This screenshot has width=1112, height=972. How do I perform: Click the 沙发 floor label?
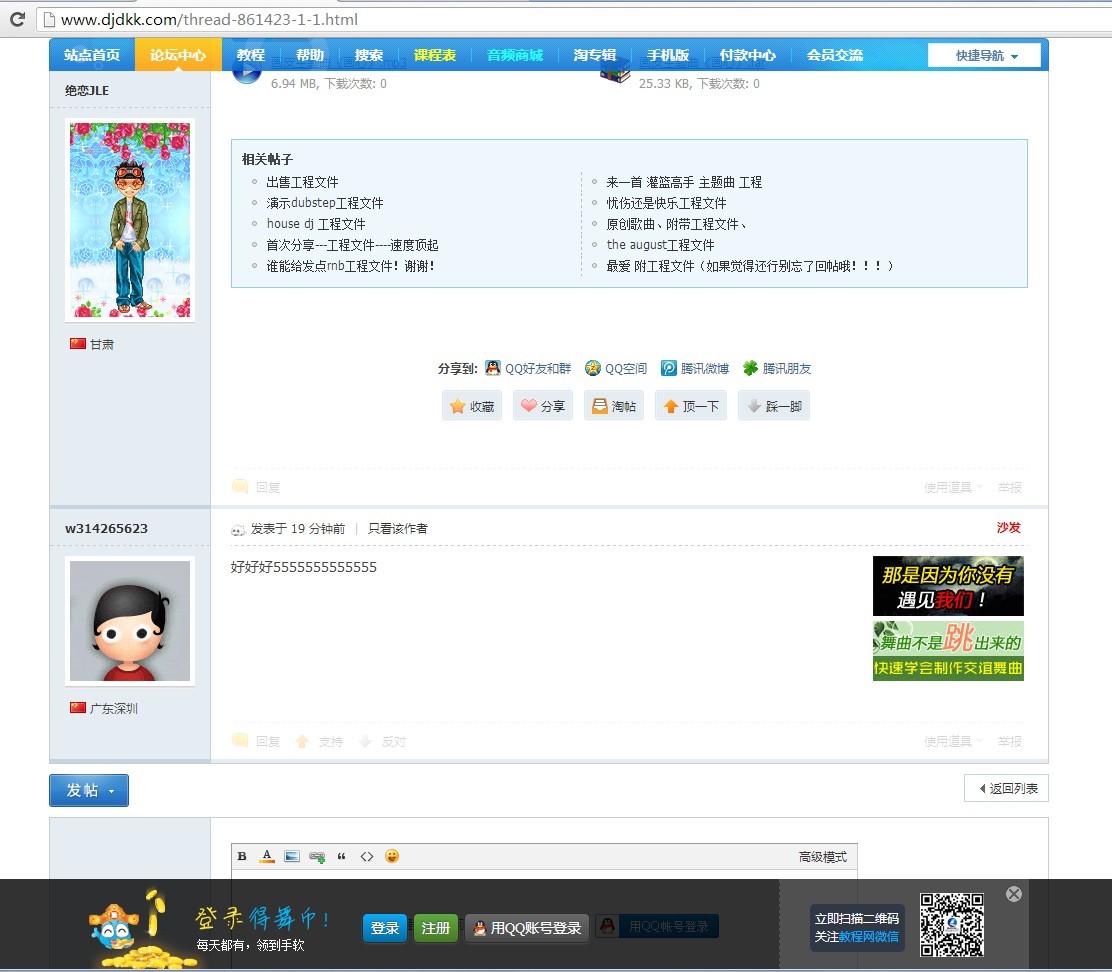(x=1008, y=527)
